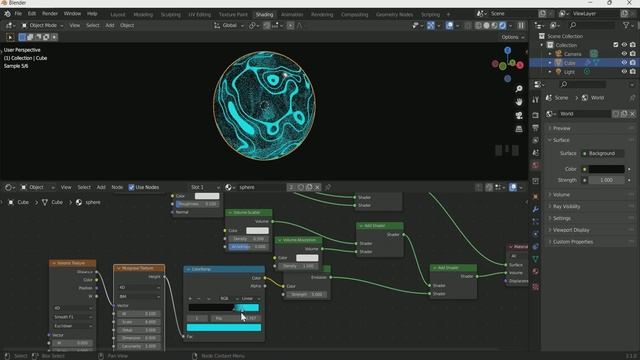Toggle viewport gizmo display button
Image resolution: width=640 pixels, height=360 pixels.
(431, 25)
